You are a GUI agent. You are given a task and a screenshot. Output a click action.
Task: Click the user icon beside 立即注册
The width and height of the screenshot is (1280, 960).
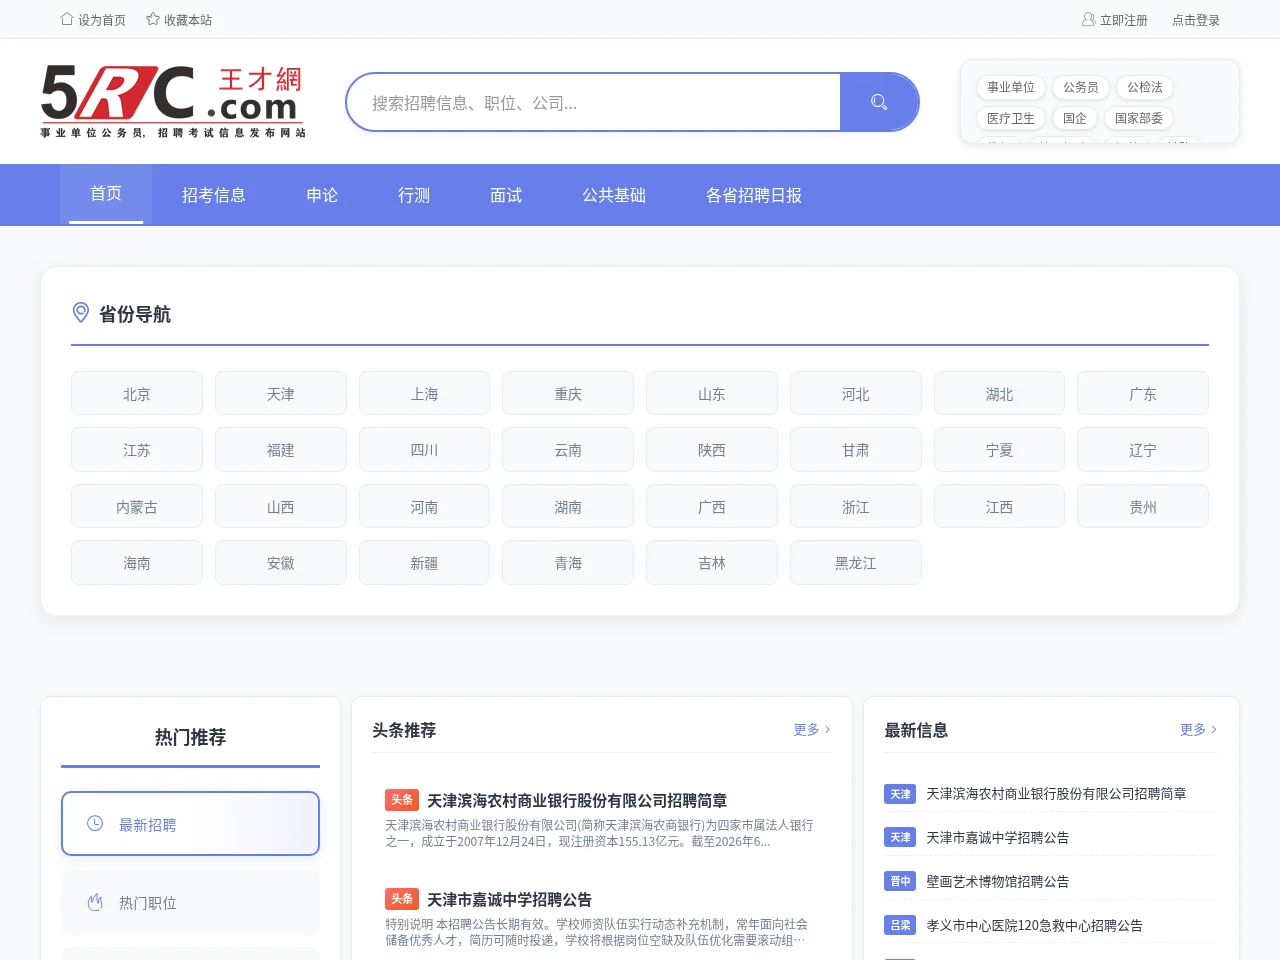tap(1088, 19)
